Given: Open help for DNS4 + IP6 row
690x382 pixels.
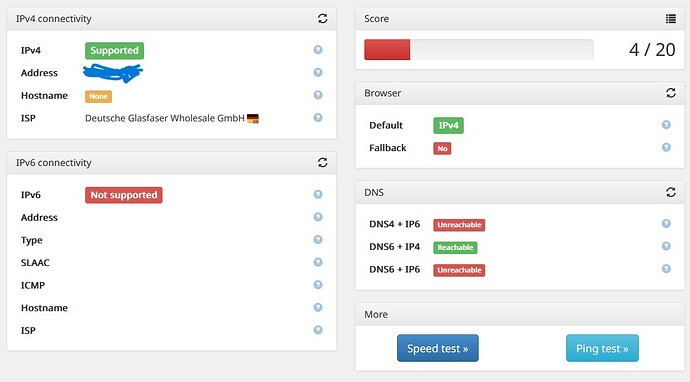Looking at the screenshot, I should pos(666,224).
